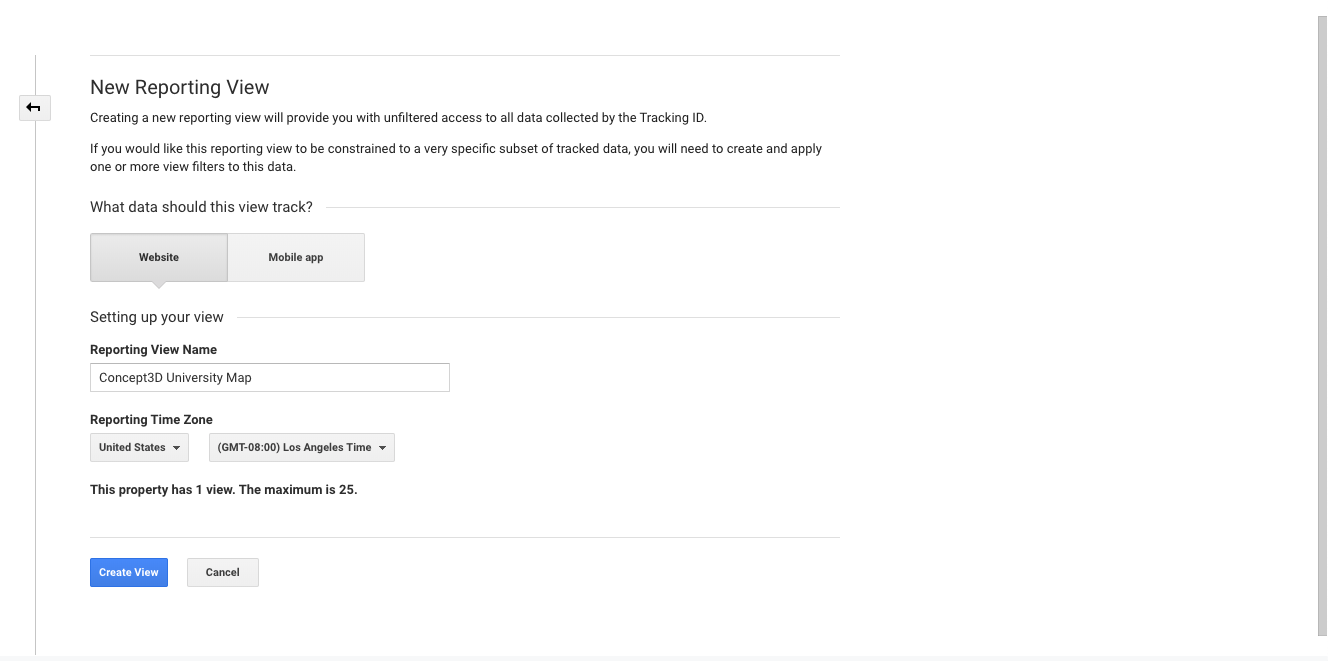Click the view filters explanation paragraph

(456, 157)
